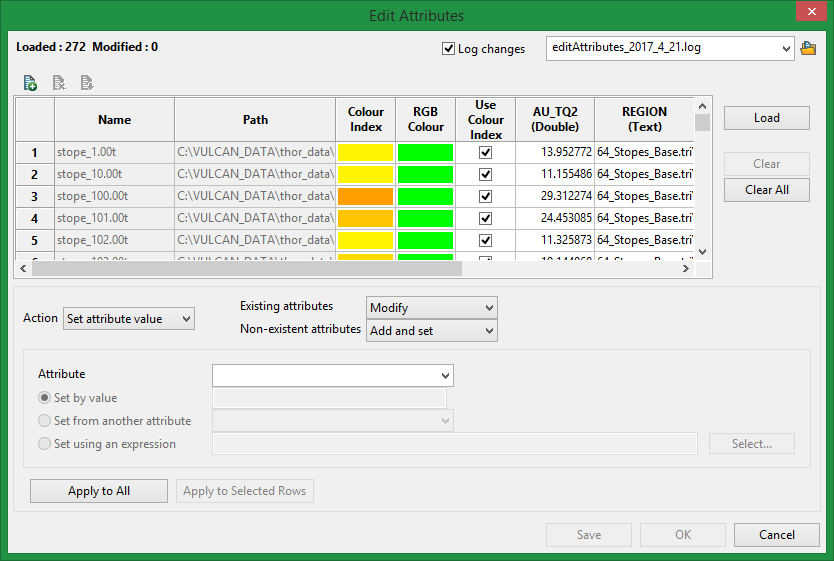Click the Name column header
Image resolution: width=834 pixels, height=561 pixels.
[x=114, y=120]
